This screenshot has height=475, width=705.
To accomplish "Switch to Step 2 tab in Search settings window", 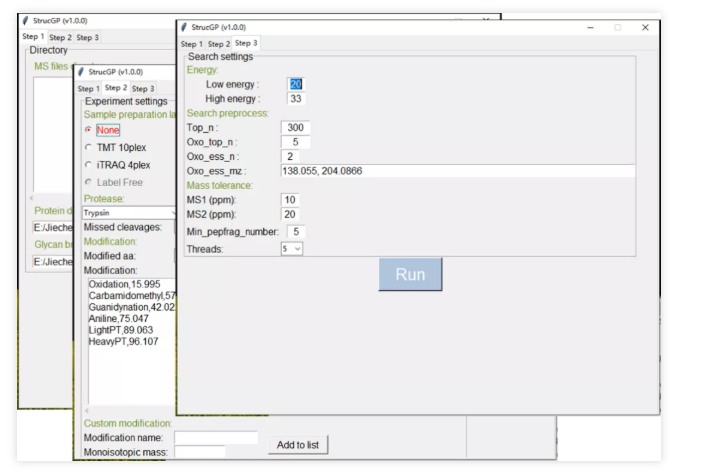I will click(x=219, y=43).
